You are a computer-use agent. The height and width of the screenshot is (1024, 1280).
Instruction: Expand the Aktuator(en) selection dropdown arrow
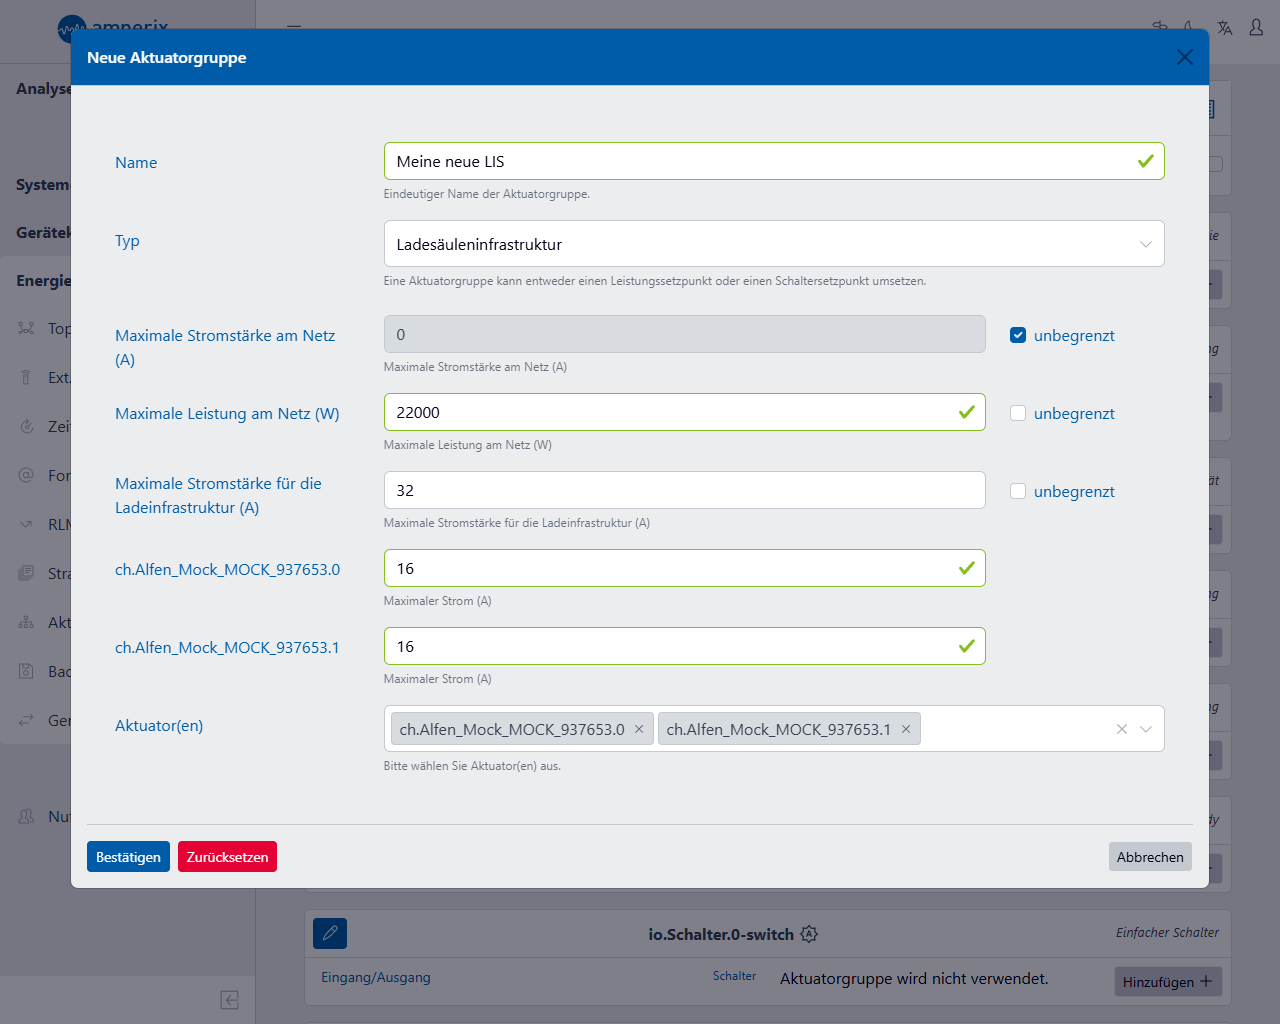click(1146, 729)
